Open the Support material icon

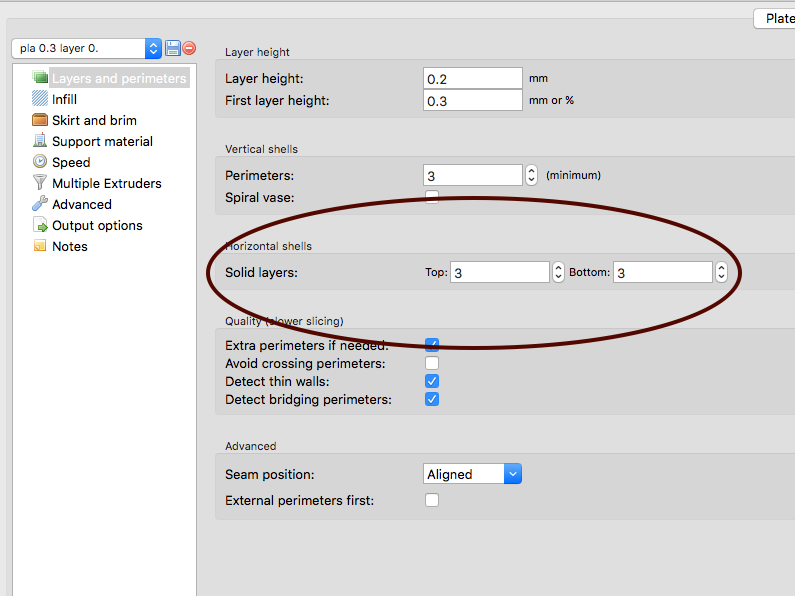coord(40,141)
